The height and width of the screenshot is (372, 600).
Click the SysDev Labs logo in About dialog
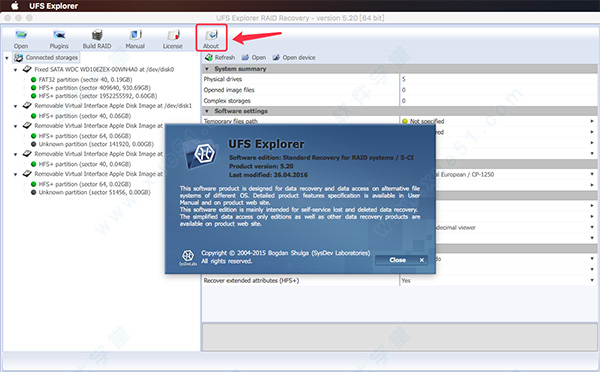point(188,258)
